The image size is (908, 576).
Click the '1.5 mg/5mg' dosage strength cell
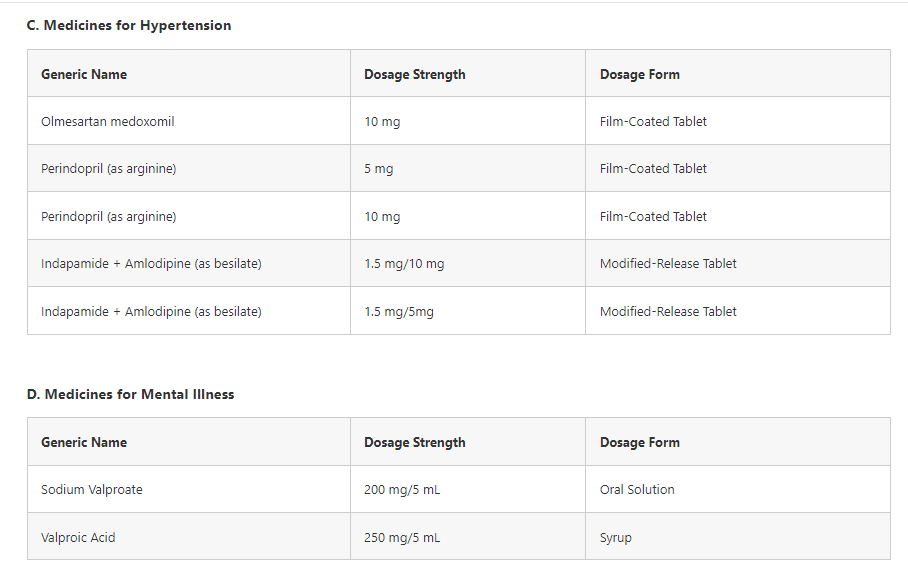tap(399, 311)
